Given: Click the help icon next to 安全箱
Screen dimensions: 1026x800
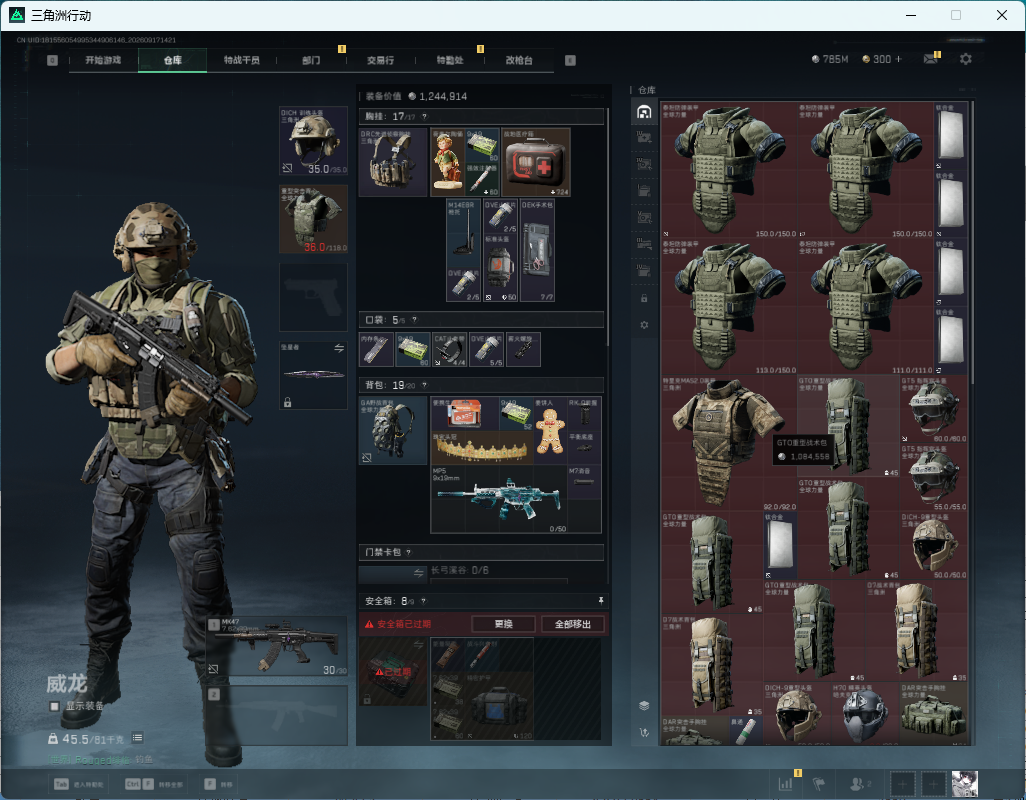Looking at the screenshot, I should (x=423, y=600).
